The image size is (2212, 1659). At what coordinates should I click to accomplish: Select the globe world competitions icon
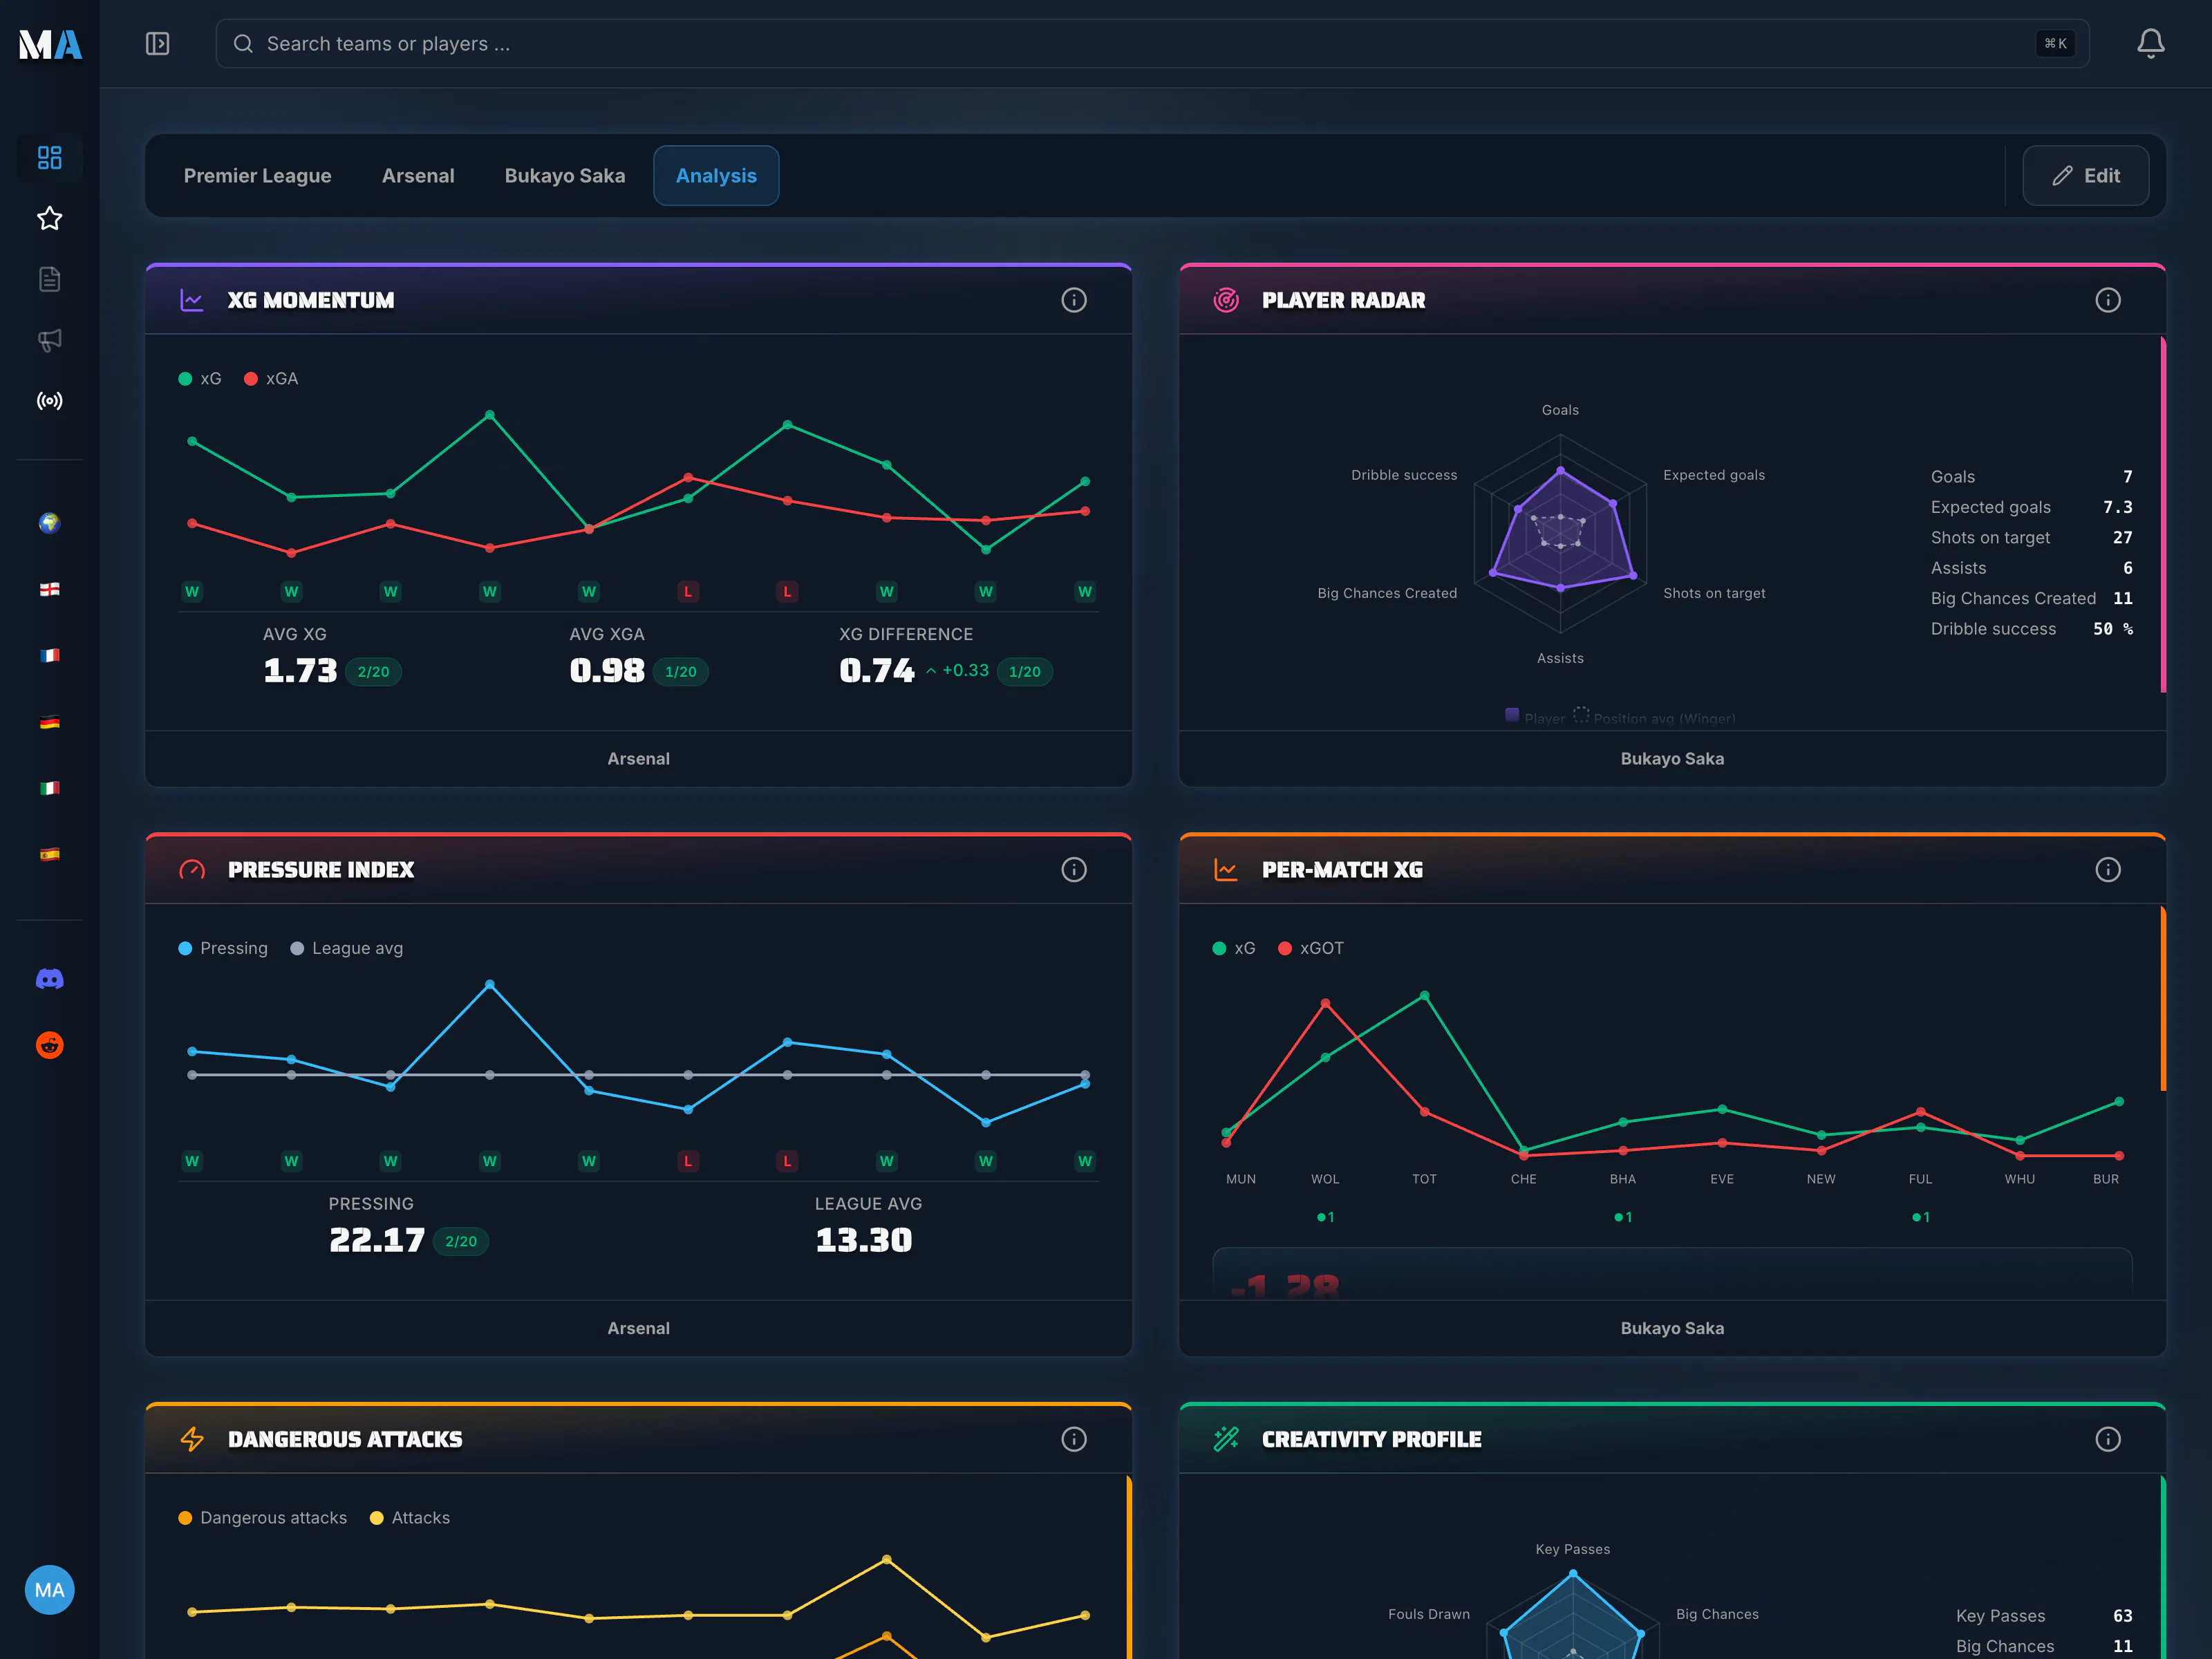(50, 523)
